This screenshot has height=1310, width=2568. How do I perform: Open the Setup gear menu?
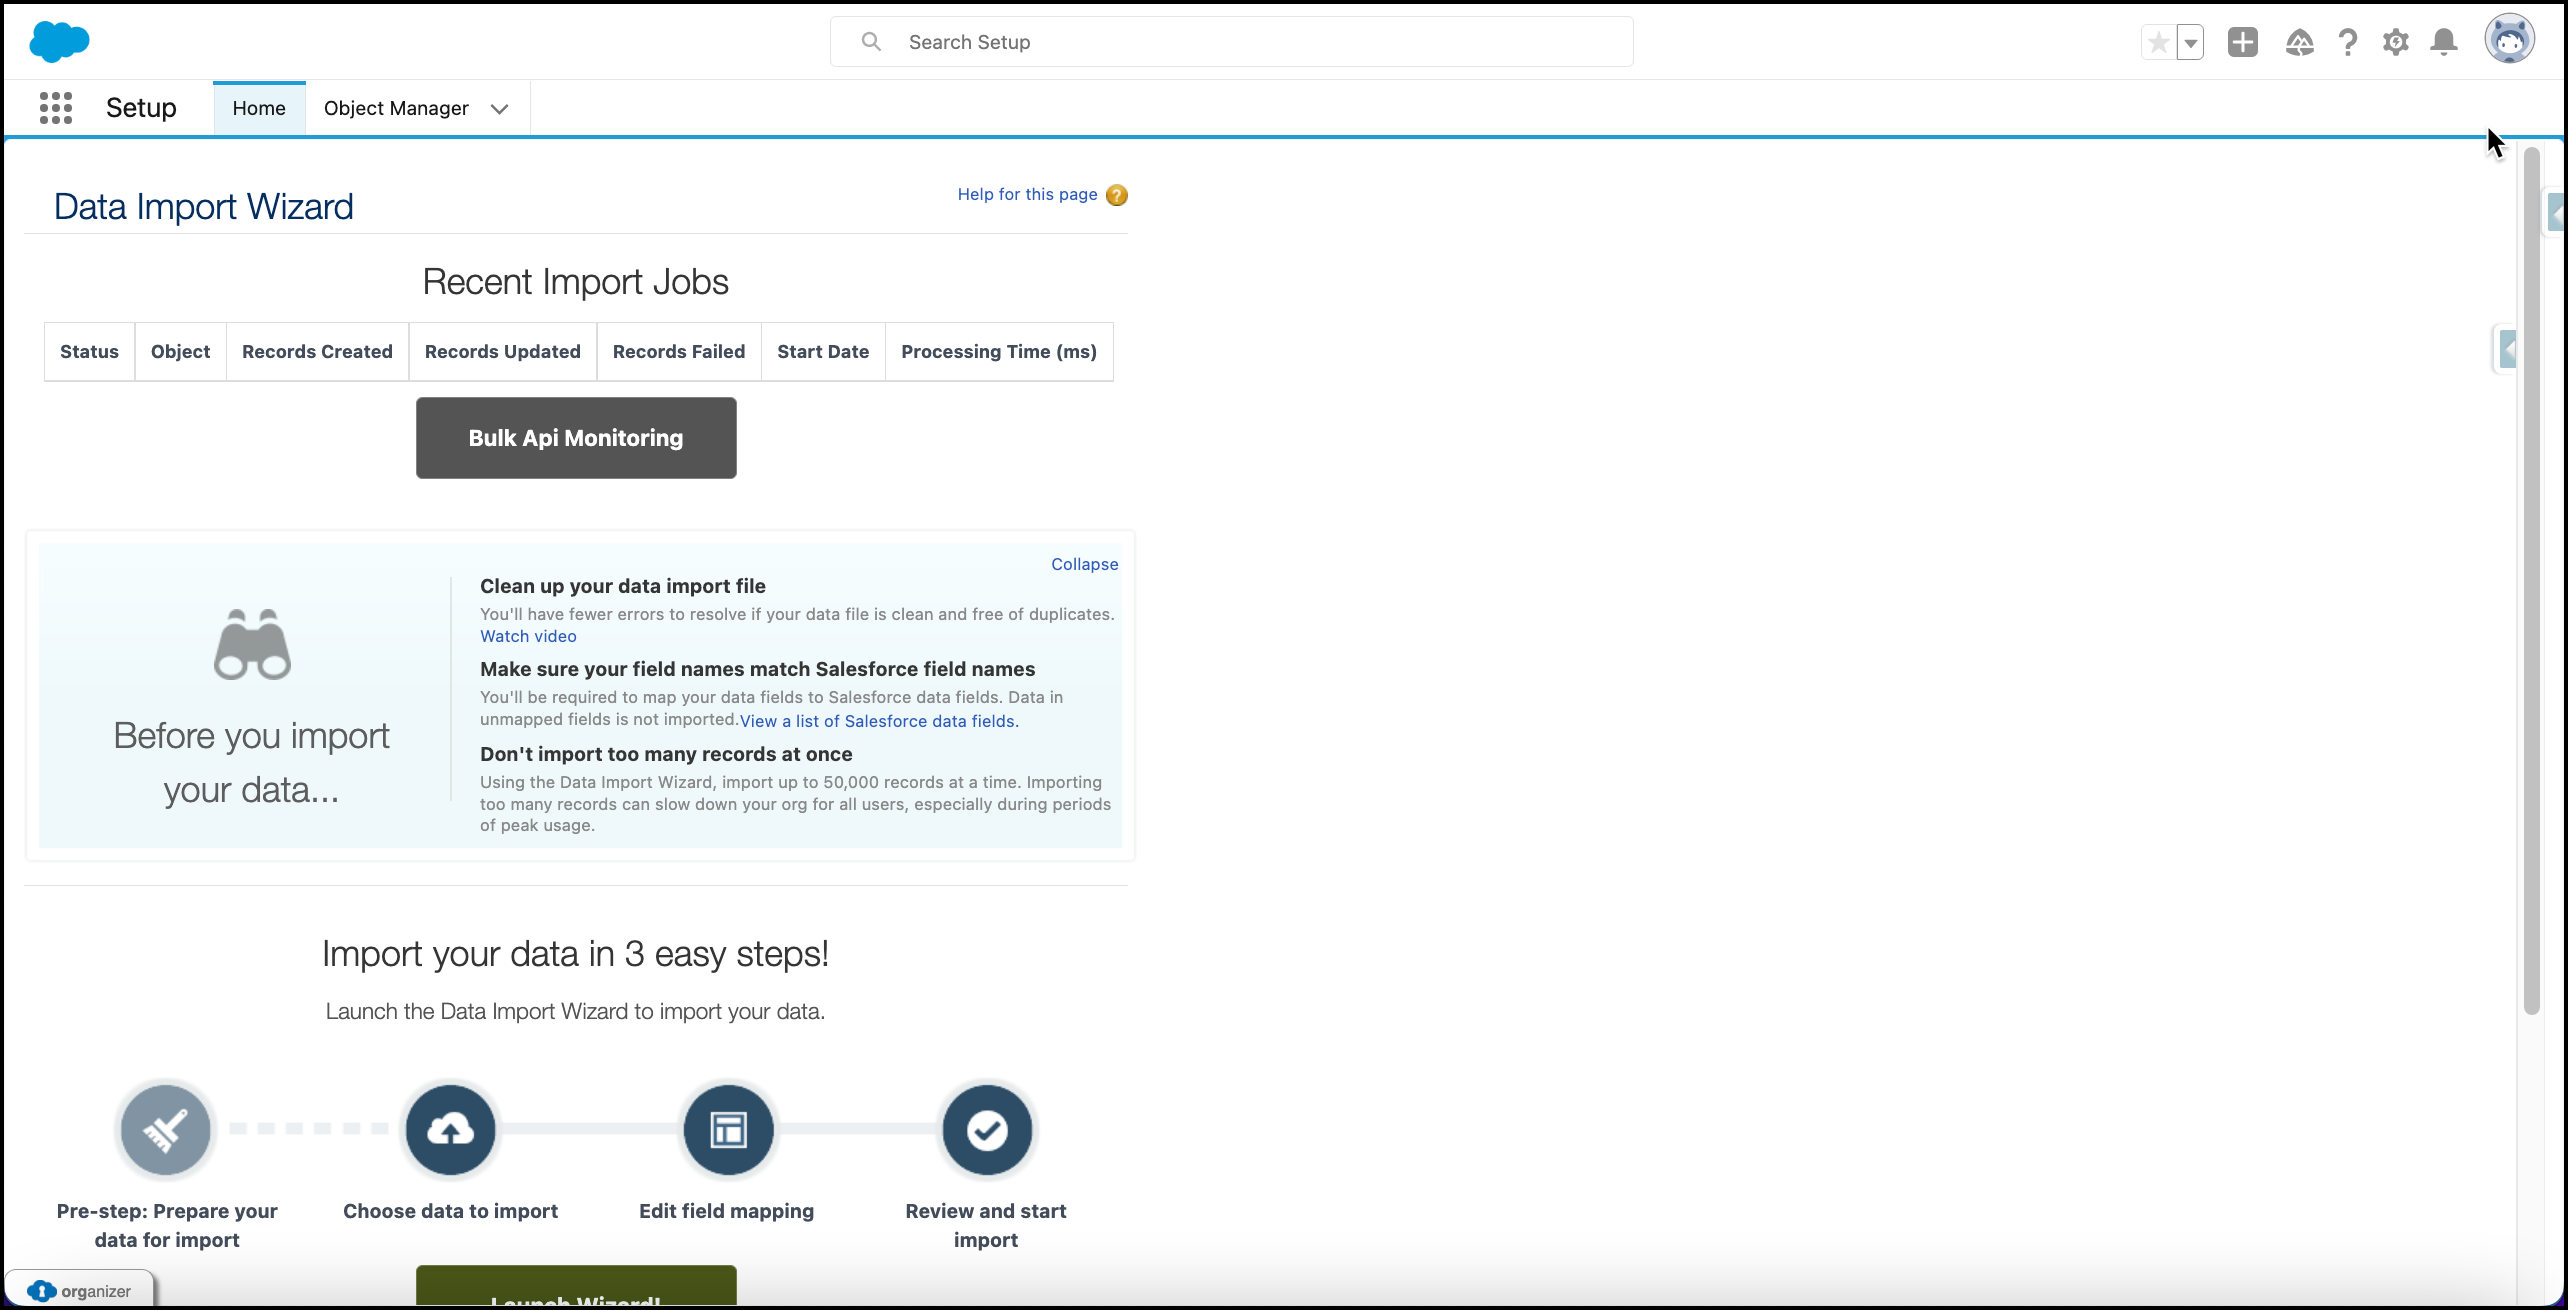point(2396,42)
